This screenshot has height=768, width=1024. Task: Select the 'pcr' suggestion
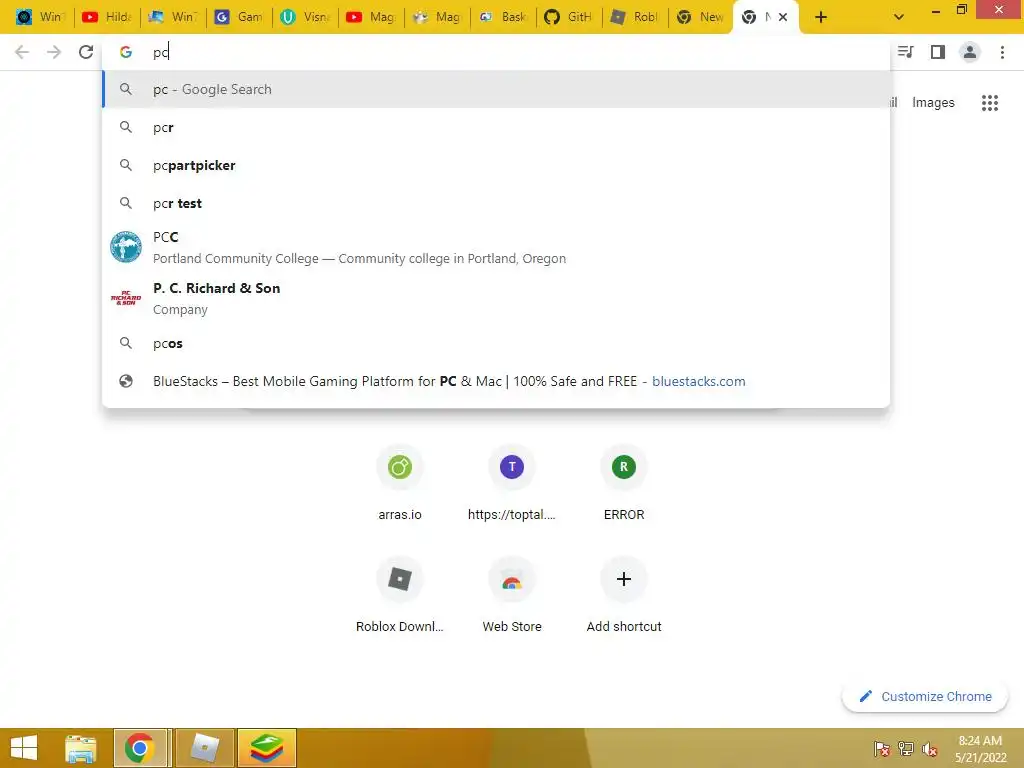pyautogui.click(x=496, y=127)
